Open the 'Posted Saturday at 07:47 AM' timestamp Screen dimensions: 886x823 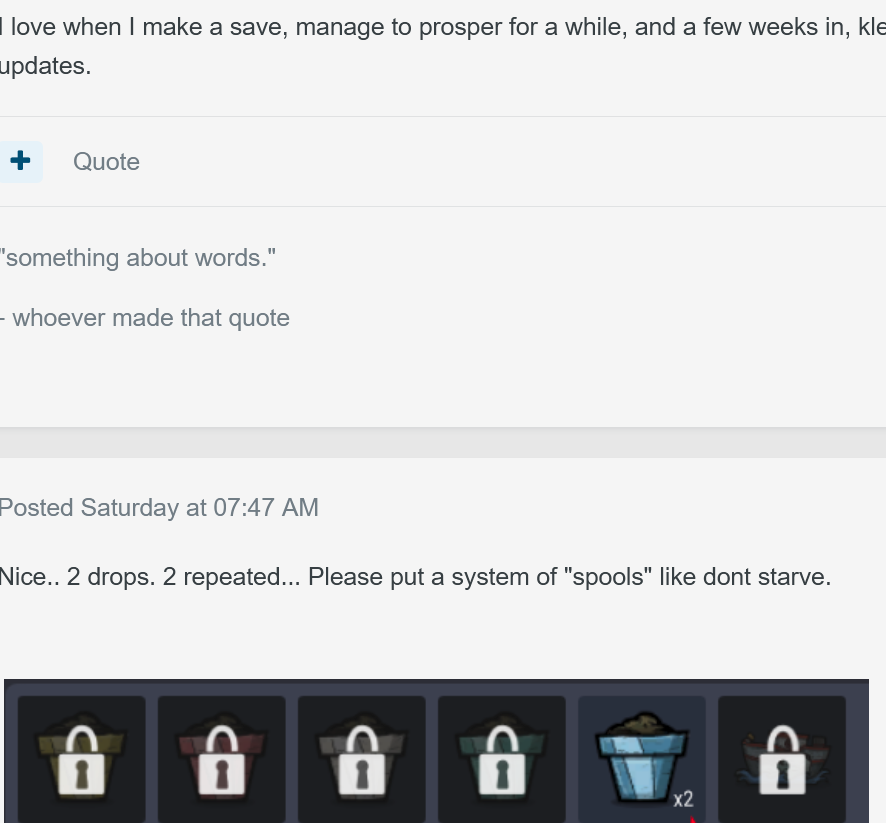click(159, 508)
